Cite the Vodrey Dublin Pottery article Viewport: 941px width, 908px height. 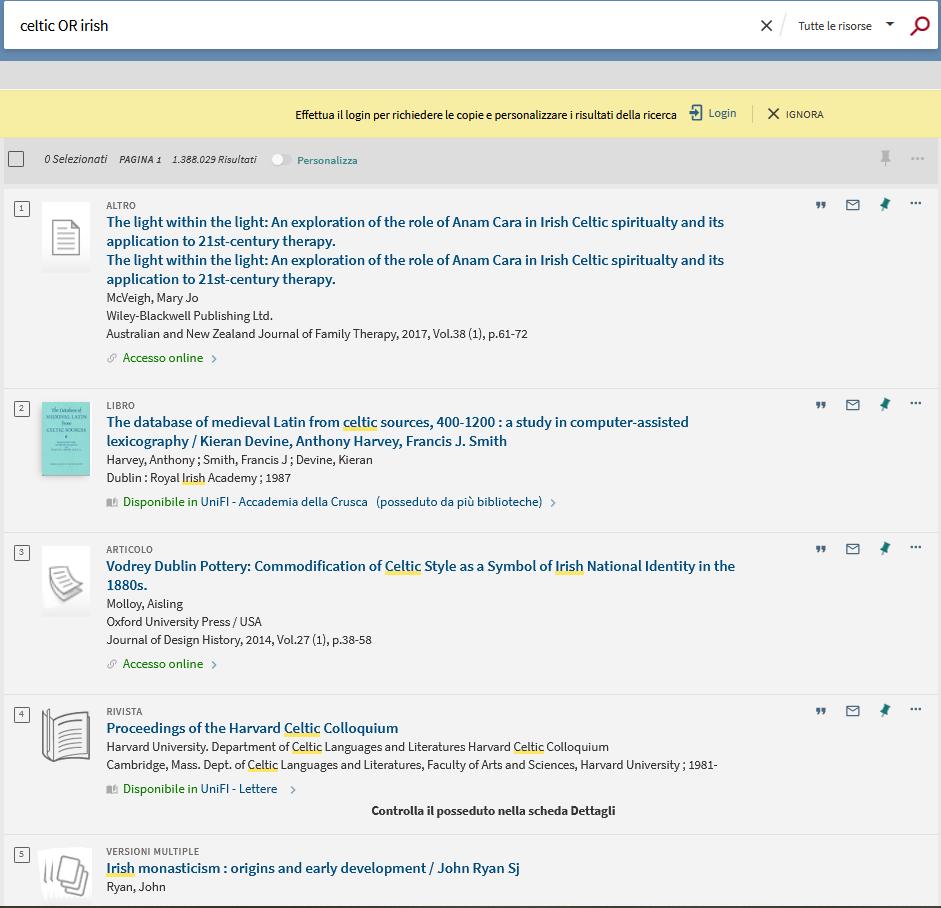pos(821,549)
